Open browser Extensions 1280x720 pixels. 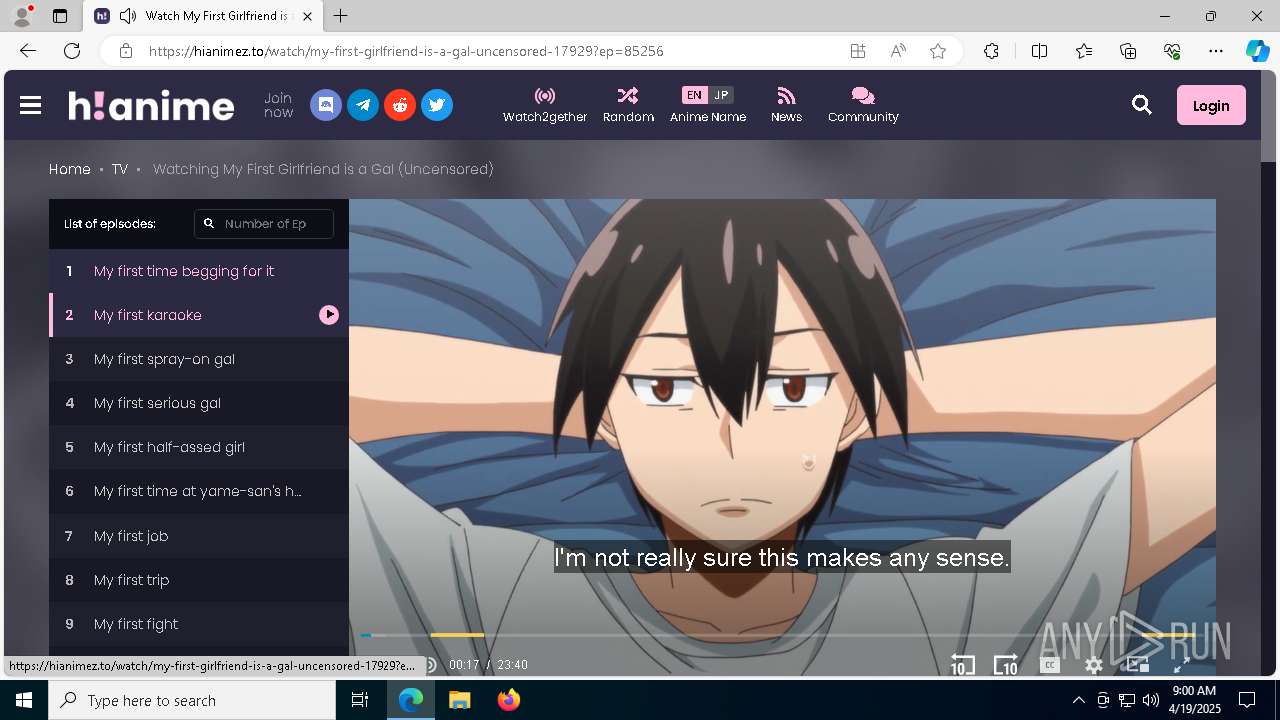click(991, 51)
